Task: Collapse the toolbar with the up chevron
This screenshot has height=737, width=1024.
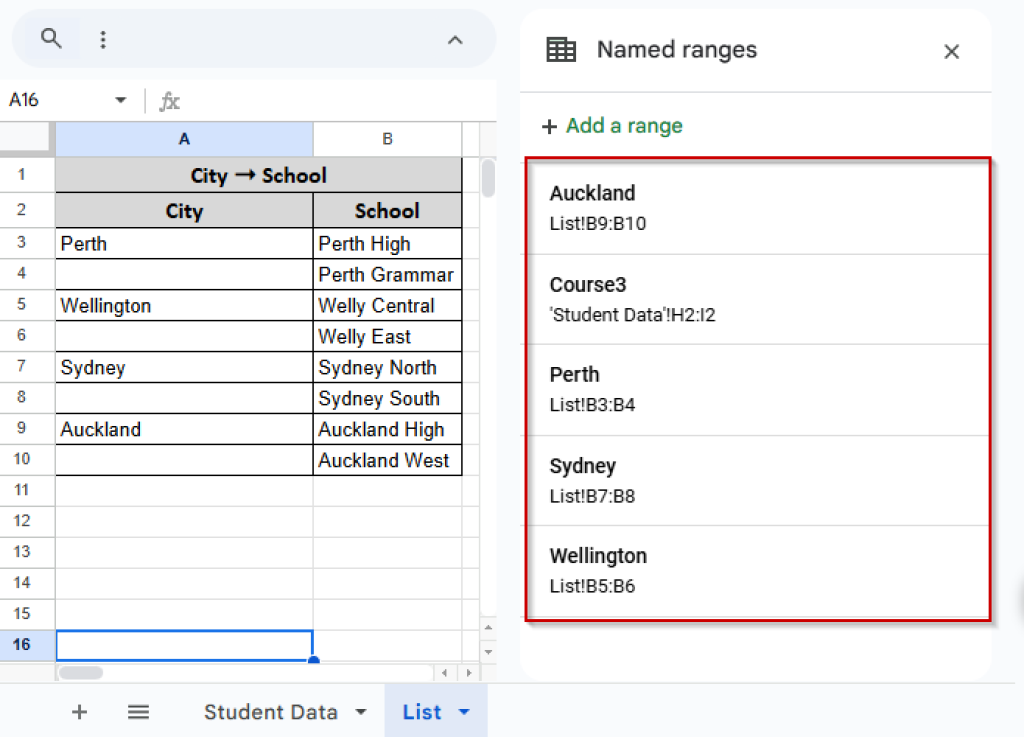Action: (455, 40)
